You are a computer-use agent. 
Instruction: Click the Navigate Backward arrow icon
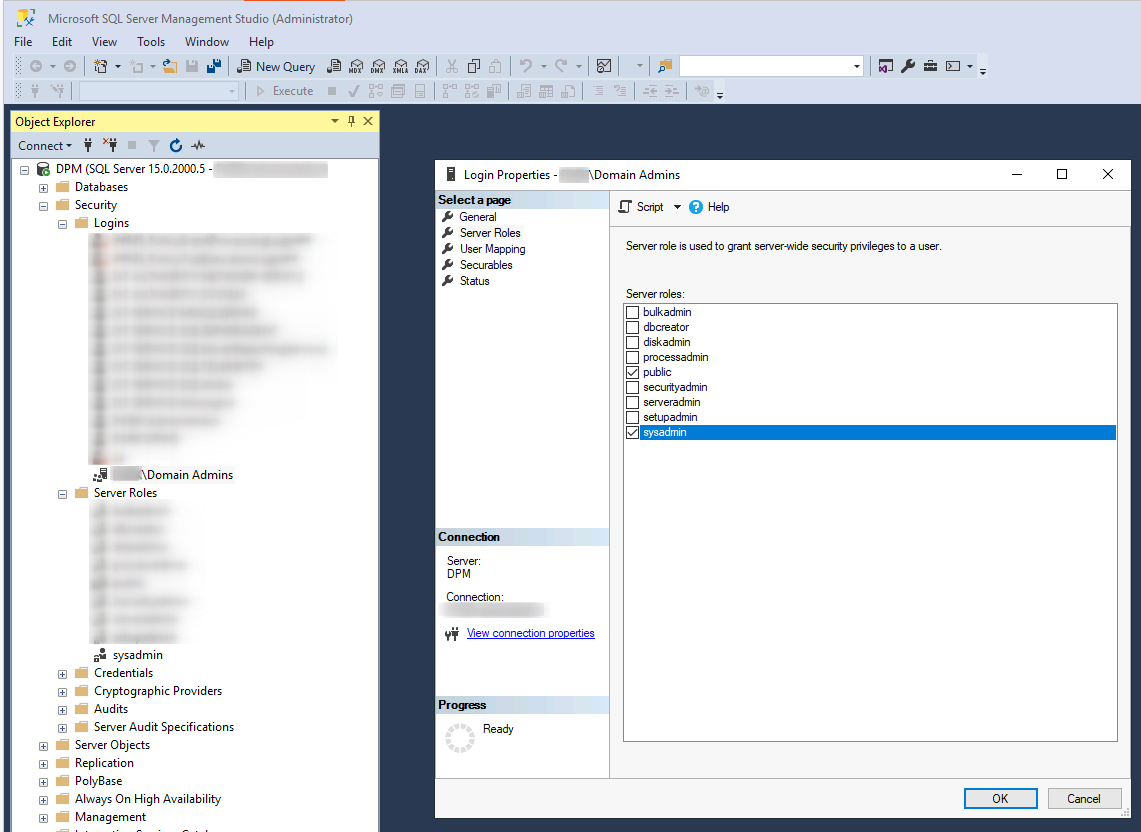pyautogui.click(x=36, y=66)
